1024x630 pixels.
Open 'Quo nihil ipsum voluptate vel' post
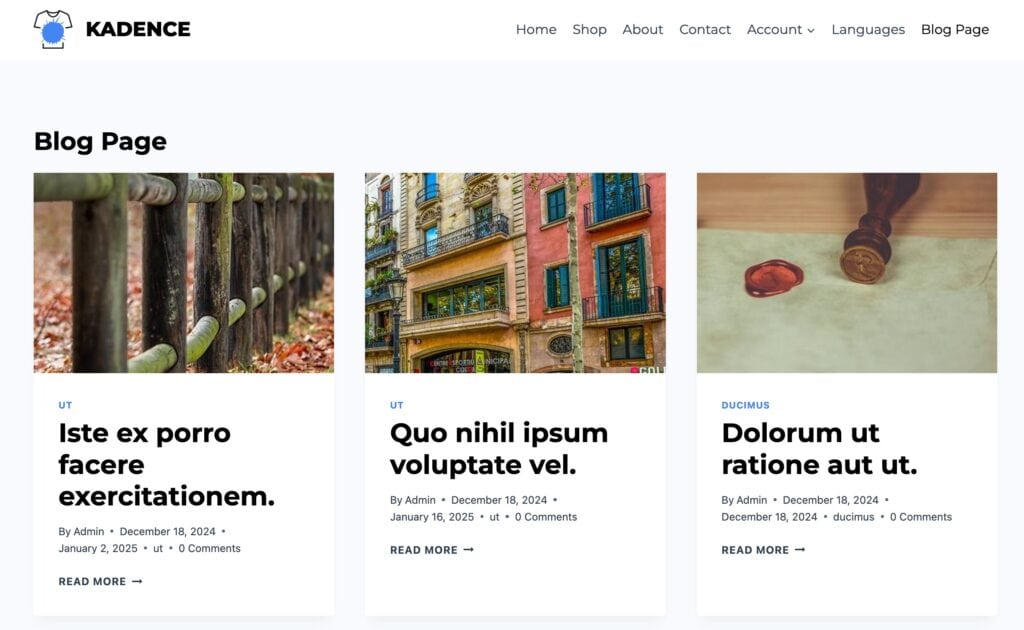(x=498, y=448)
